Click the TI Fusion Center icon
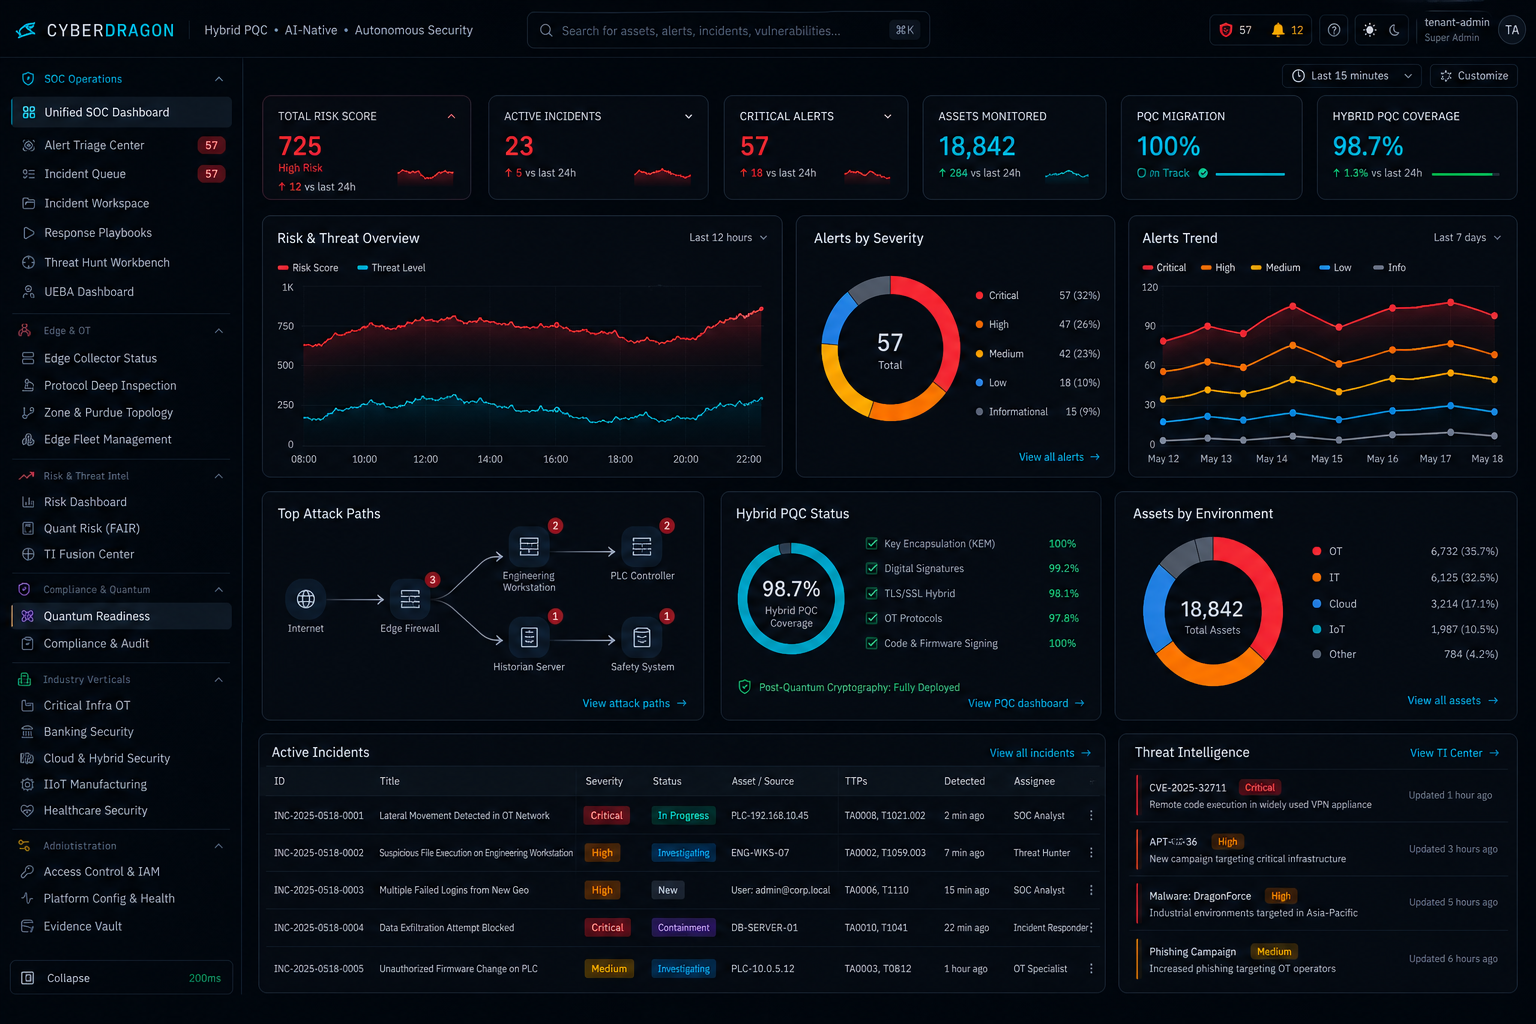The width and height of the screenshot is (1536, 1024). pos(28,554)
